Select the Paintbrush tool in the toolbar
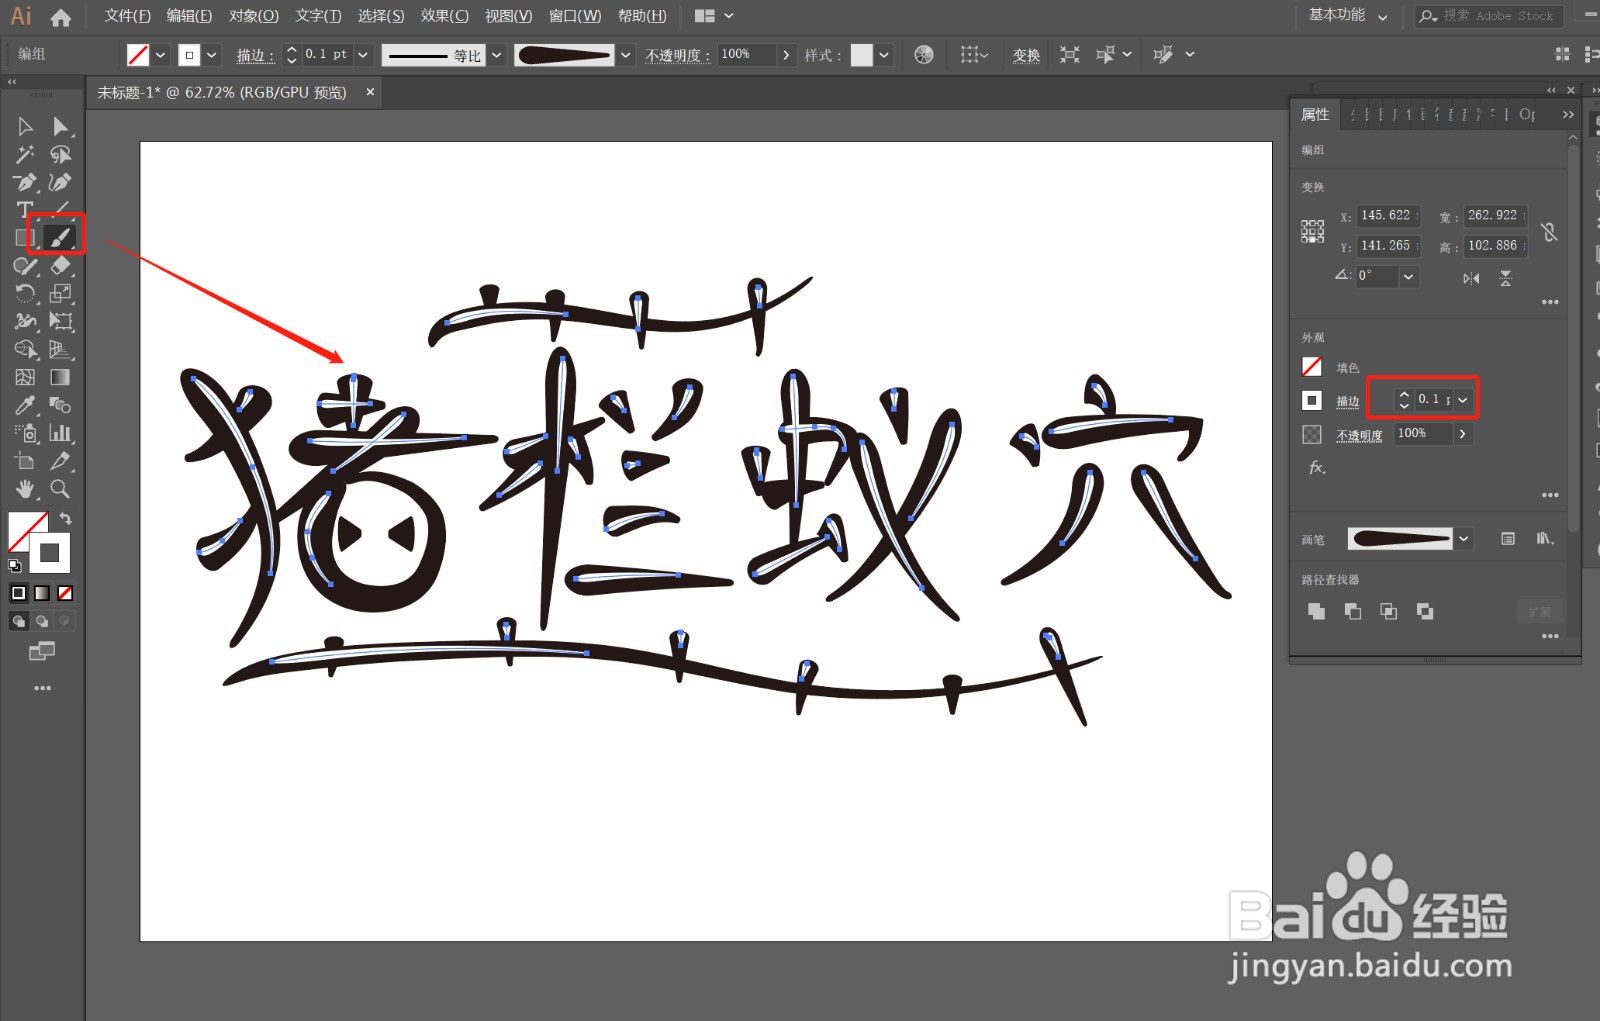1600x1021 pixels. [60, 237]
